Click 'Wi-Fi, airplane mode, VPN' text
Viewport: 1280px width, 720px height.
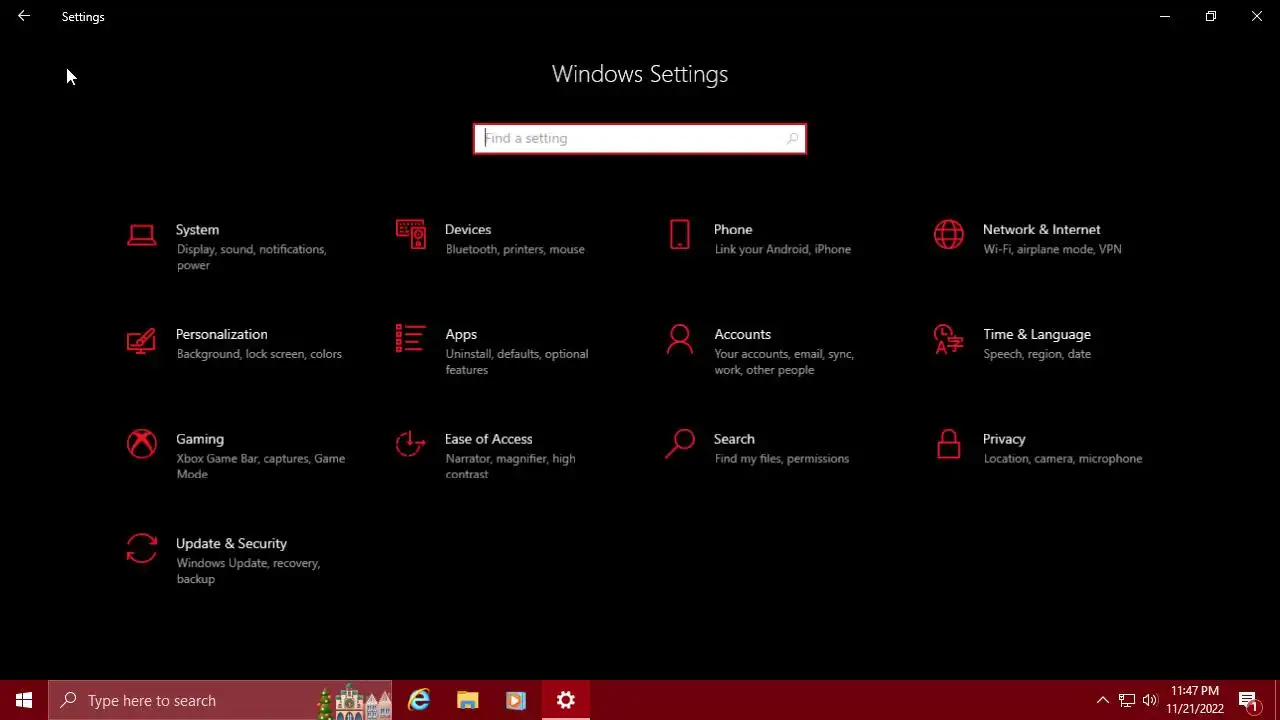point(1052,249)
